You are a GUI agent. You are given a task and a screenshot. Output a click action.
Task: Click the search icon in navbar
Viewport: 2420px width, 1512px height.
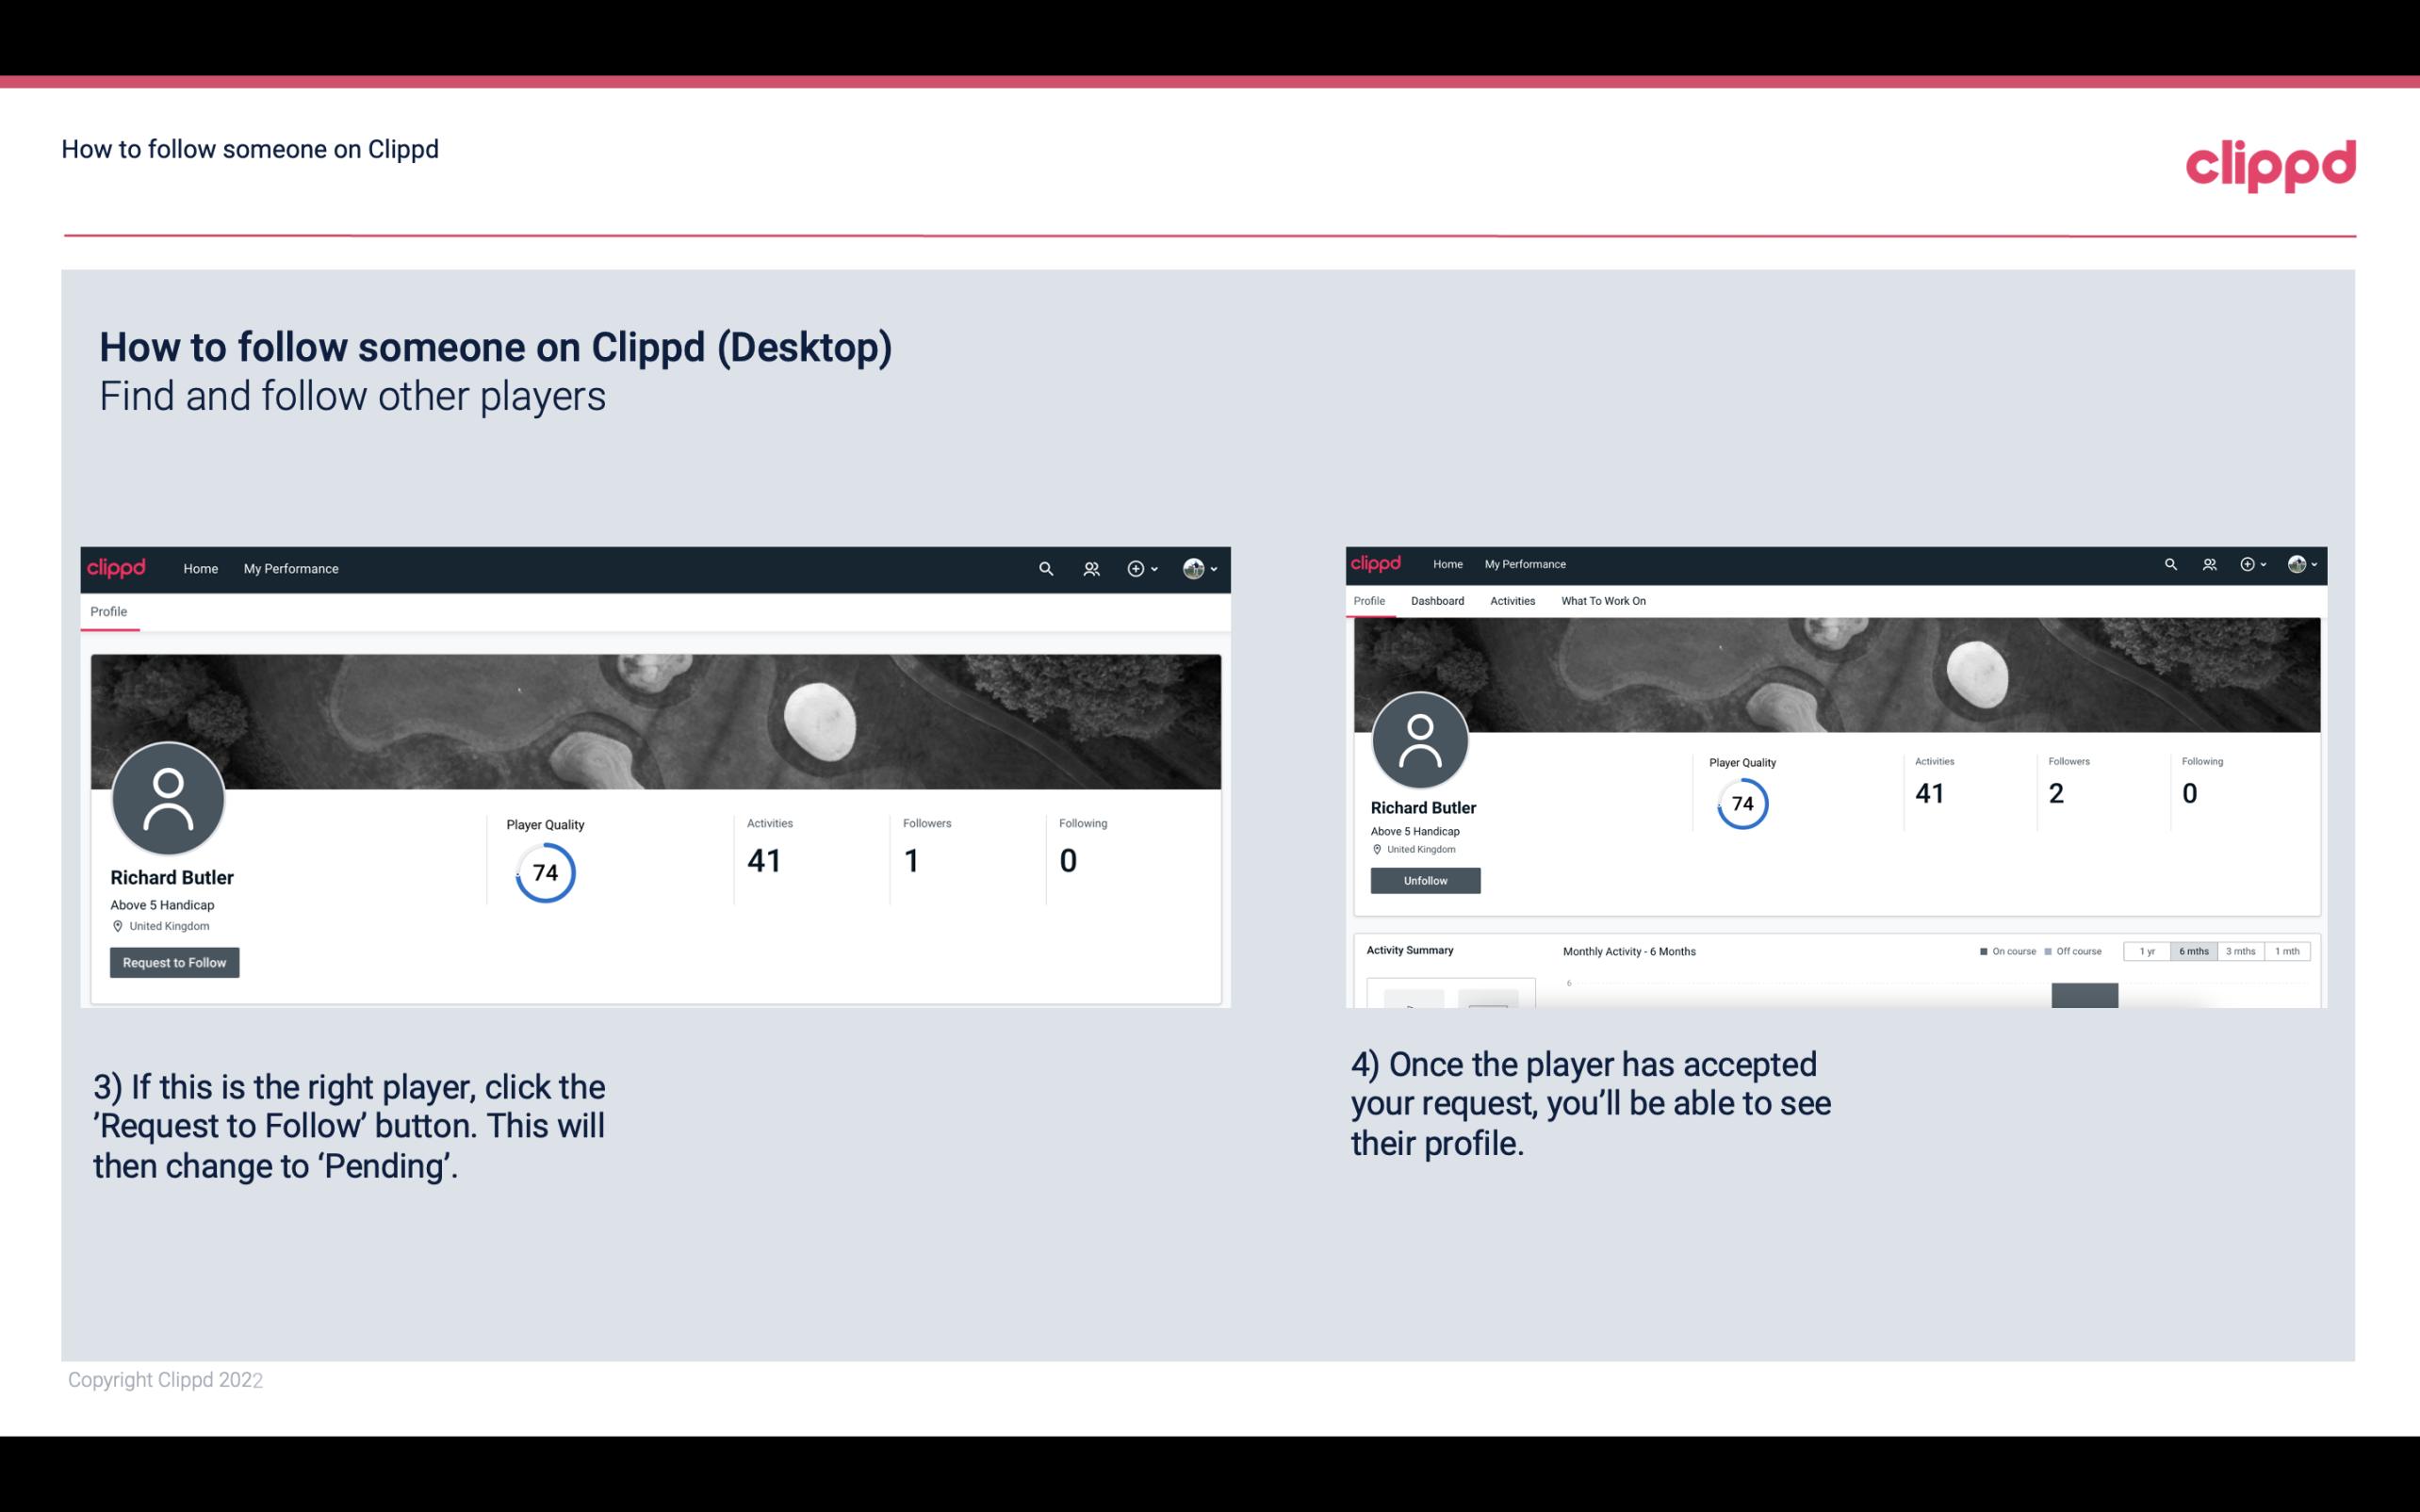tap(1042, 568)
